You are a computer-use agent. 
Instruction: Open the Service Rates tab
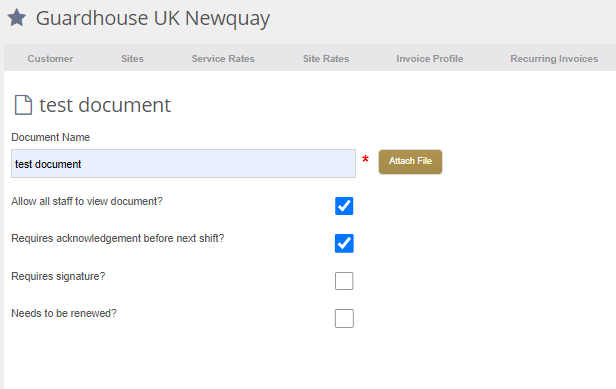coord(223,59)
